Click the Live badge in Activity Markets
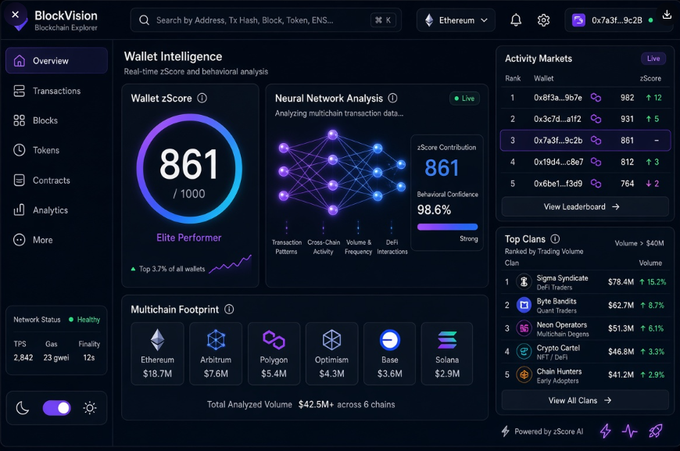 [653, 59]
